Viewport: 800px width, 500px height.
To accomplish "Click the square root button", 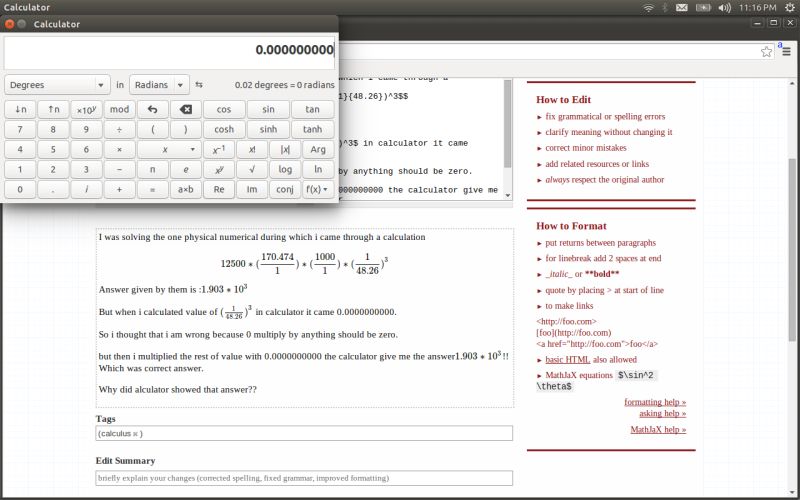I will point(252,169).
